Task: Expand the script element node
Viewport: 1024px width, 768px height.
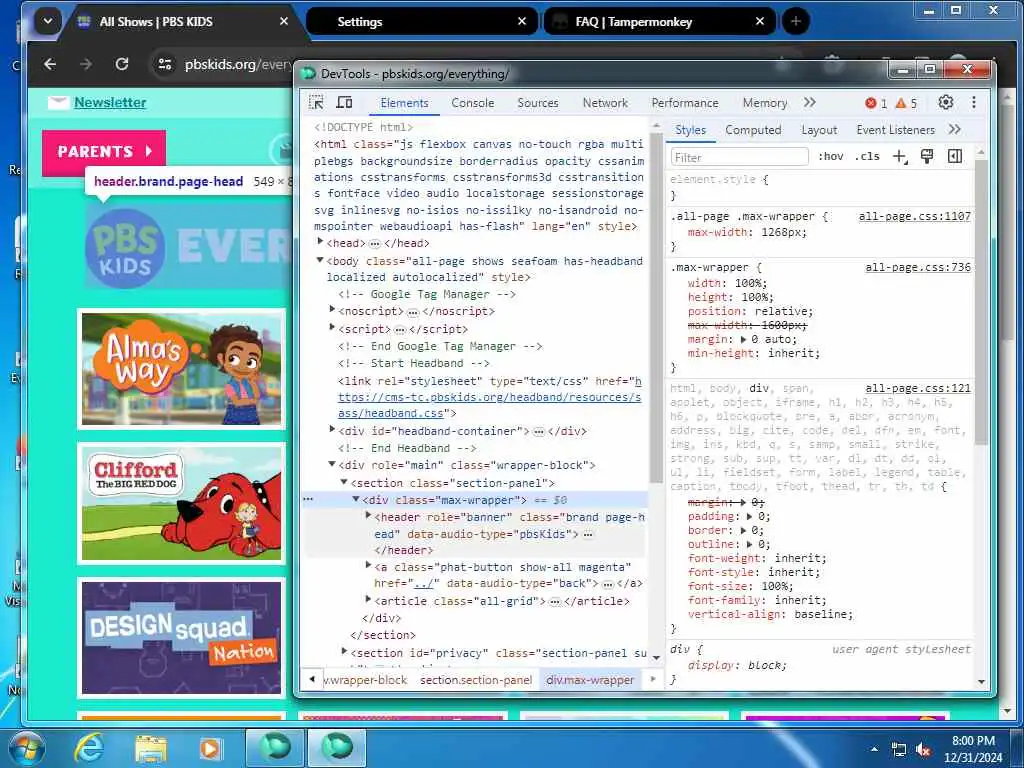Action: [x=332, y=328]
